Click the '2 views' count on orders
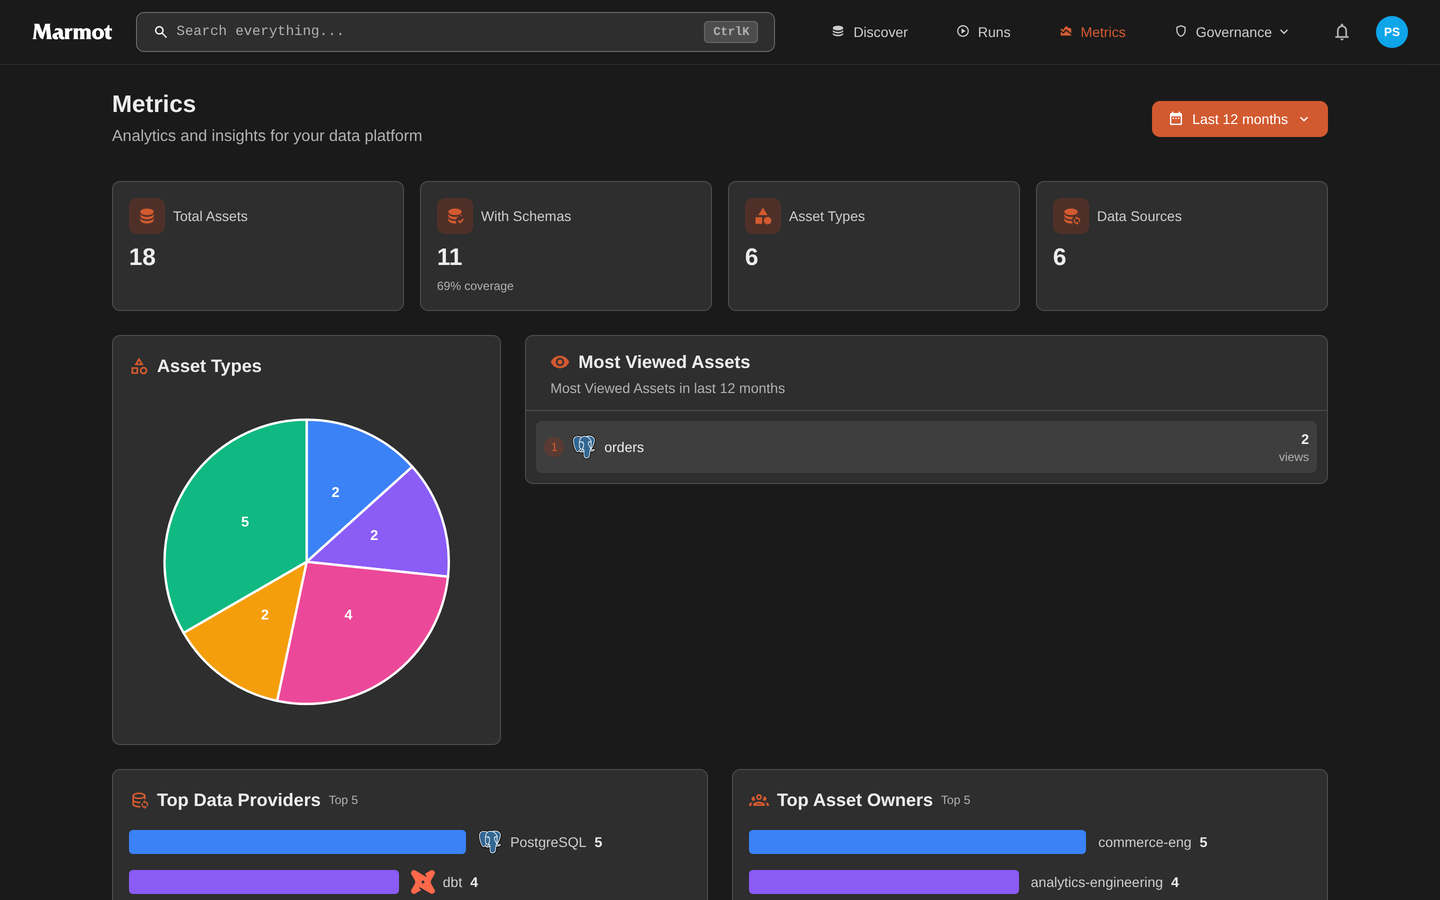 (x=1294, y=447)
